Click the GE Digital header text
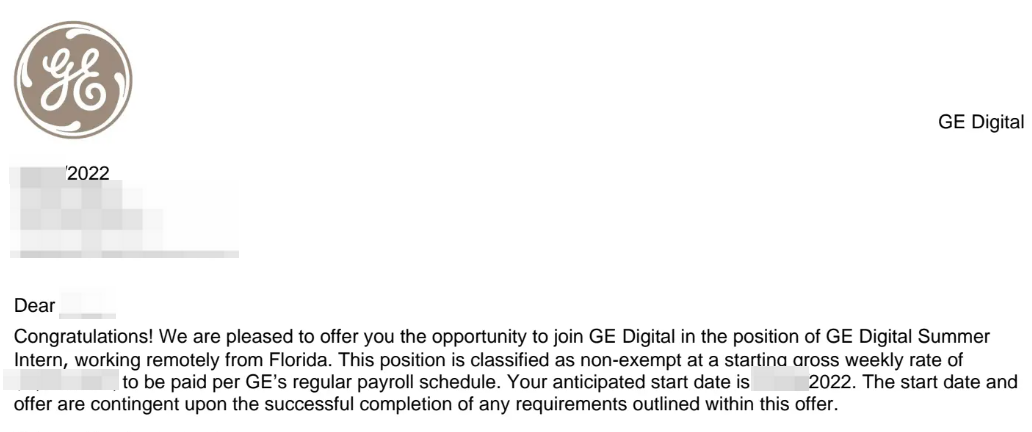Screen dimensions: 1032x432 point(981,122)
